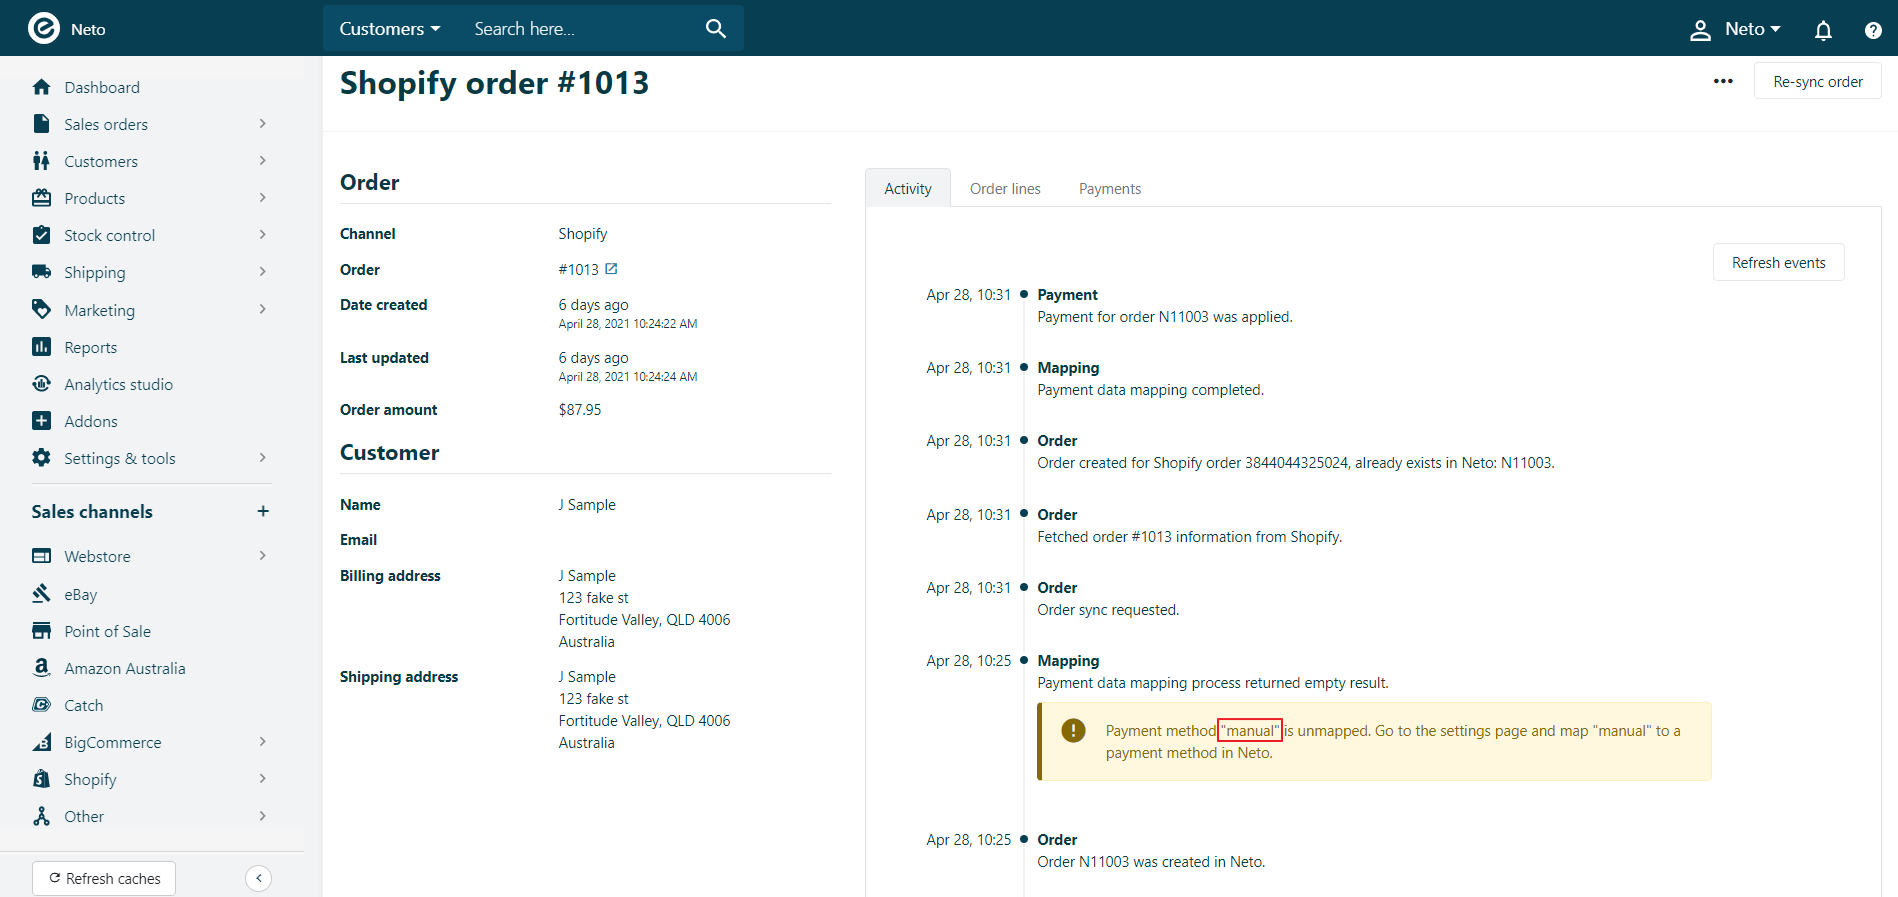Click the Amazon Australia icon

click(x=41, y=668)
